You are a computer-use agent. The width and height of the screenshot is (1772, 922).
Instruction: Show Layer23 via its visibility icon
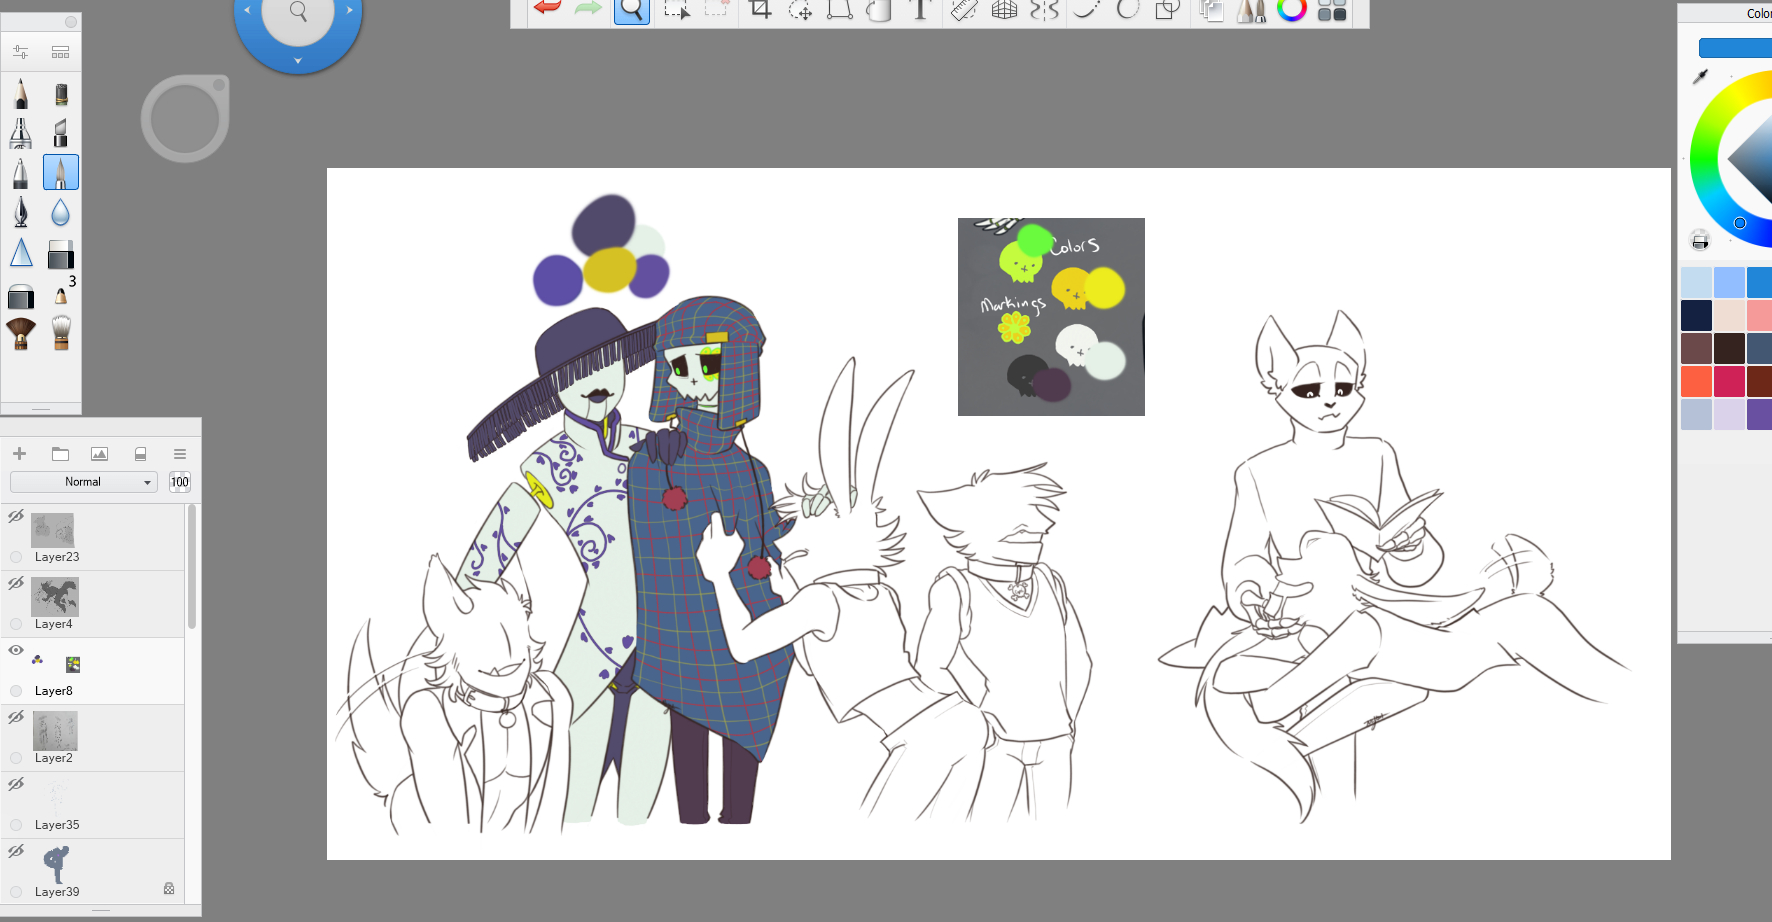point(16,516)
